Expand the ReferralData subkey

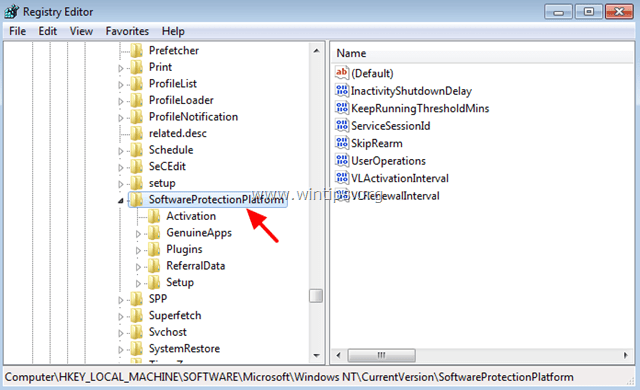click(138, 267)
